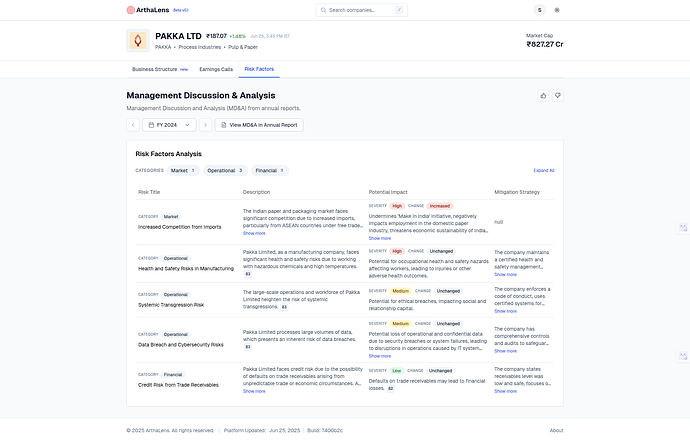Open the user avatar 'S' menu
The image size is (690, 443).
coord(540,10)
